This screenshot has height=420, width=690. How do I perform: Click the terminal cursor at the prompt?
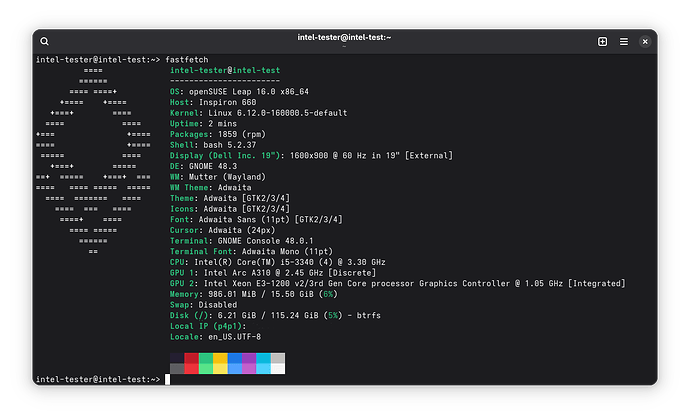[x=168, y=380]
